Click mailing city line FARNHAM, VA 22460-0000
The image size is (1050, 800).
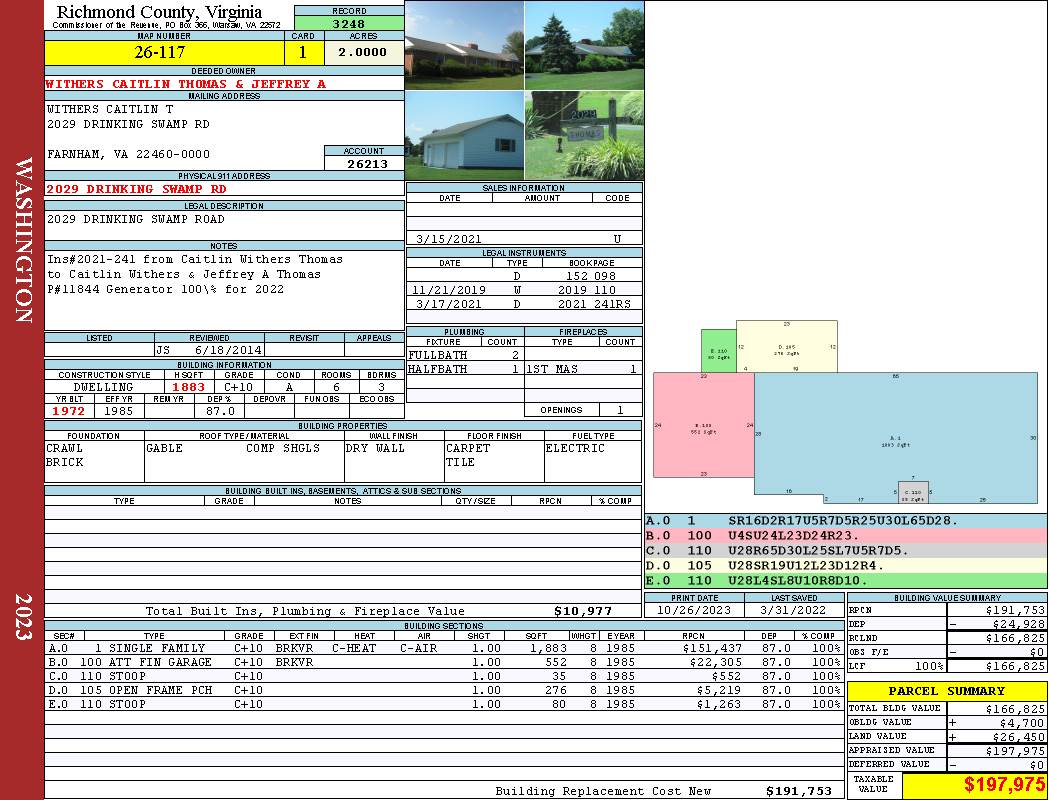pos(129,154)
